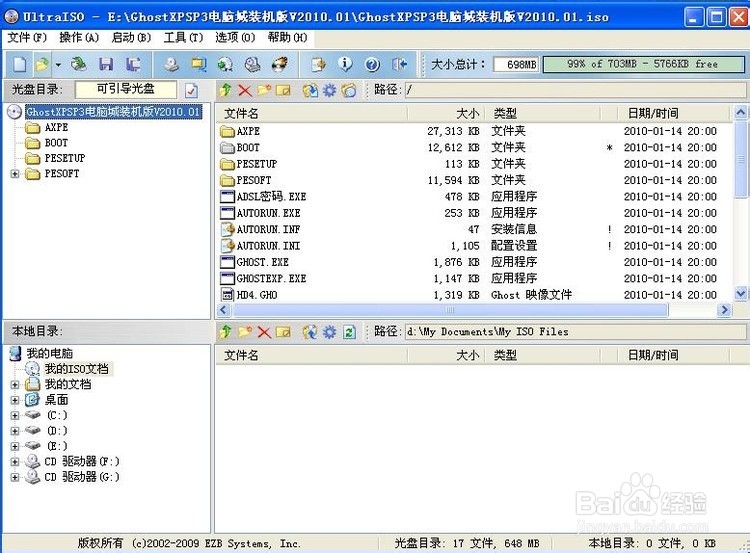Viewport: 750px width, 553px height.
Task: Expand the (C:) drive node
Action: [15, 415]
